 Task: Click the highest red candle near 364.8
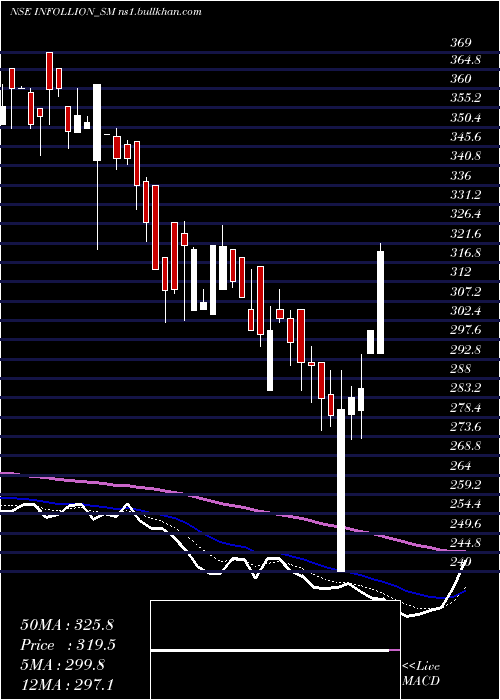coord(50,88)
